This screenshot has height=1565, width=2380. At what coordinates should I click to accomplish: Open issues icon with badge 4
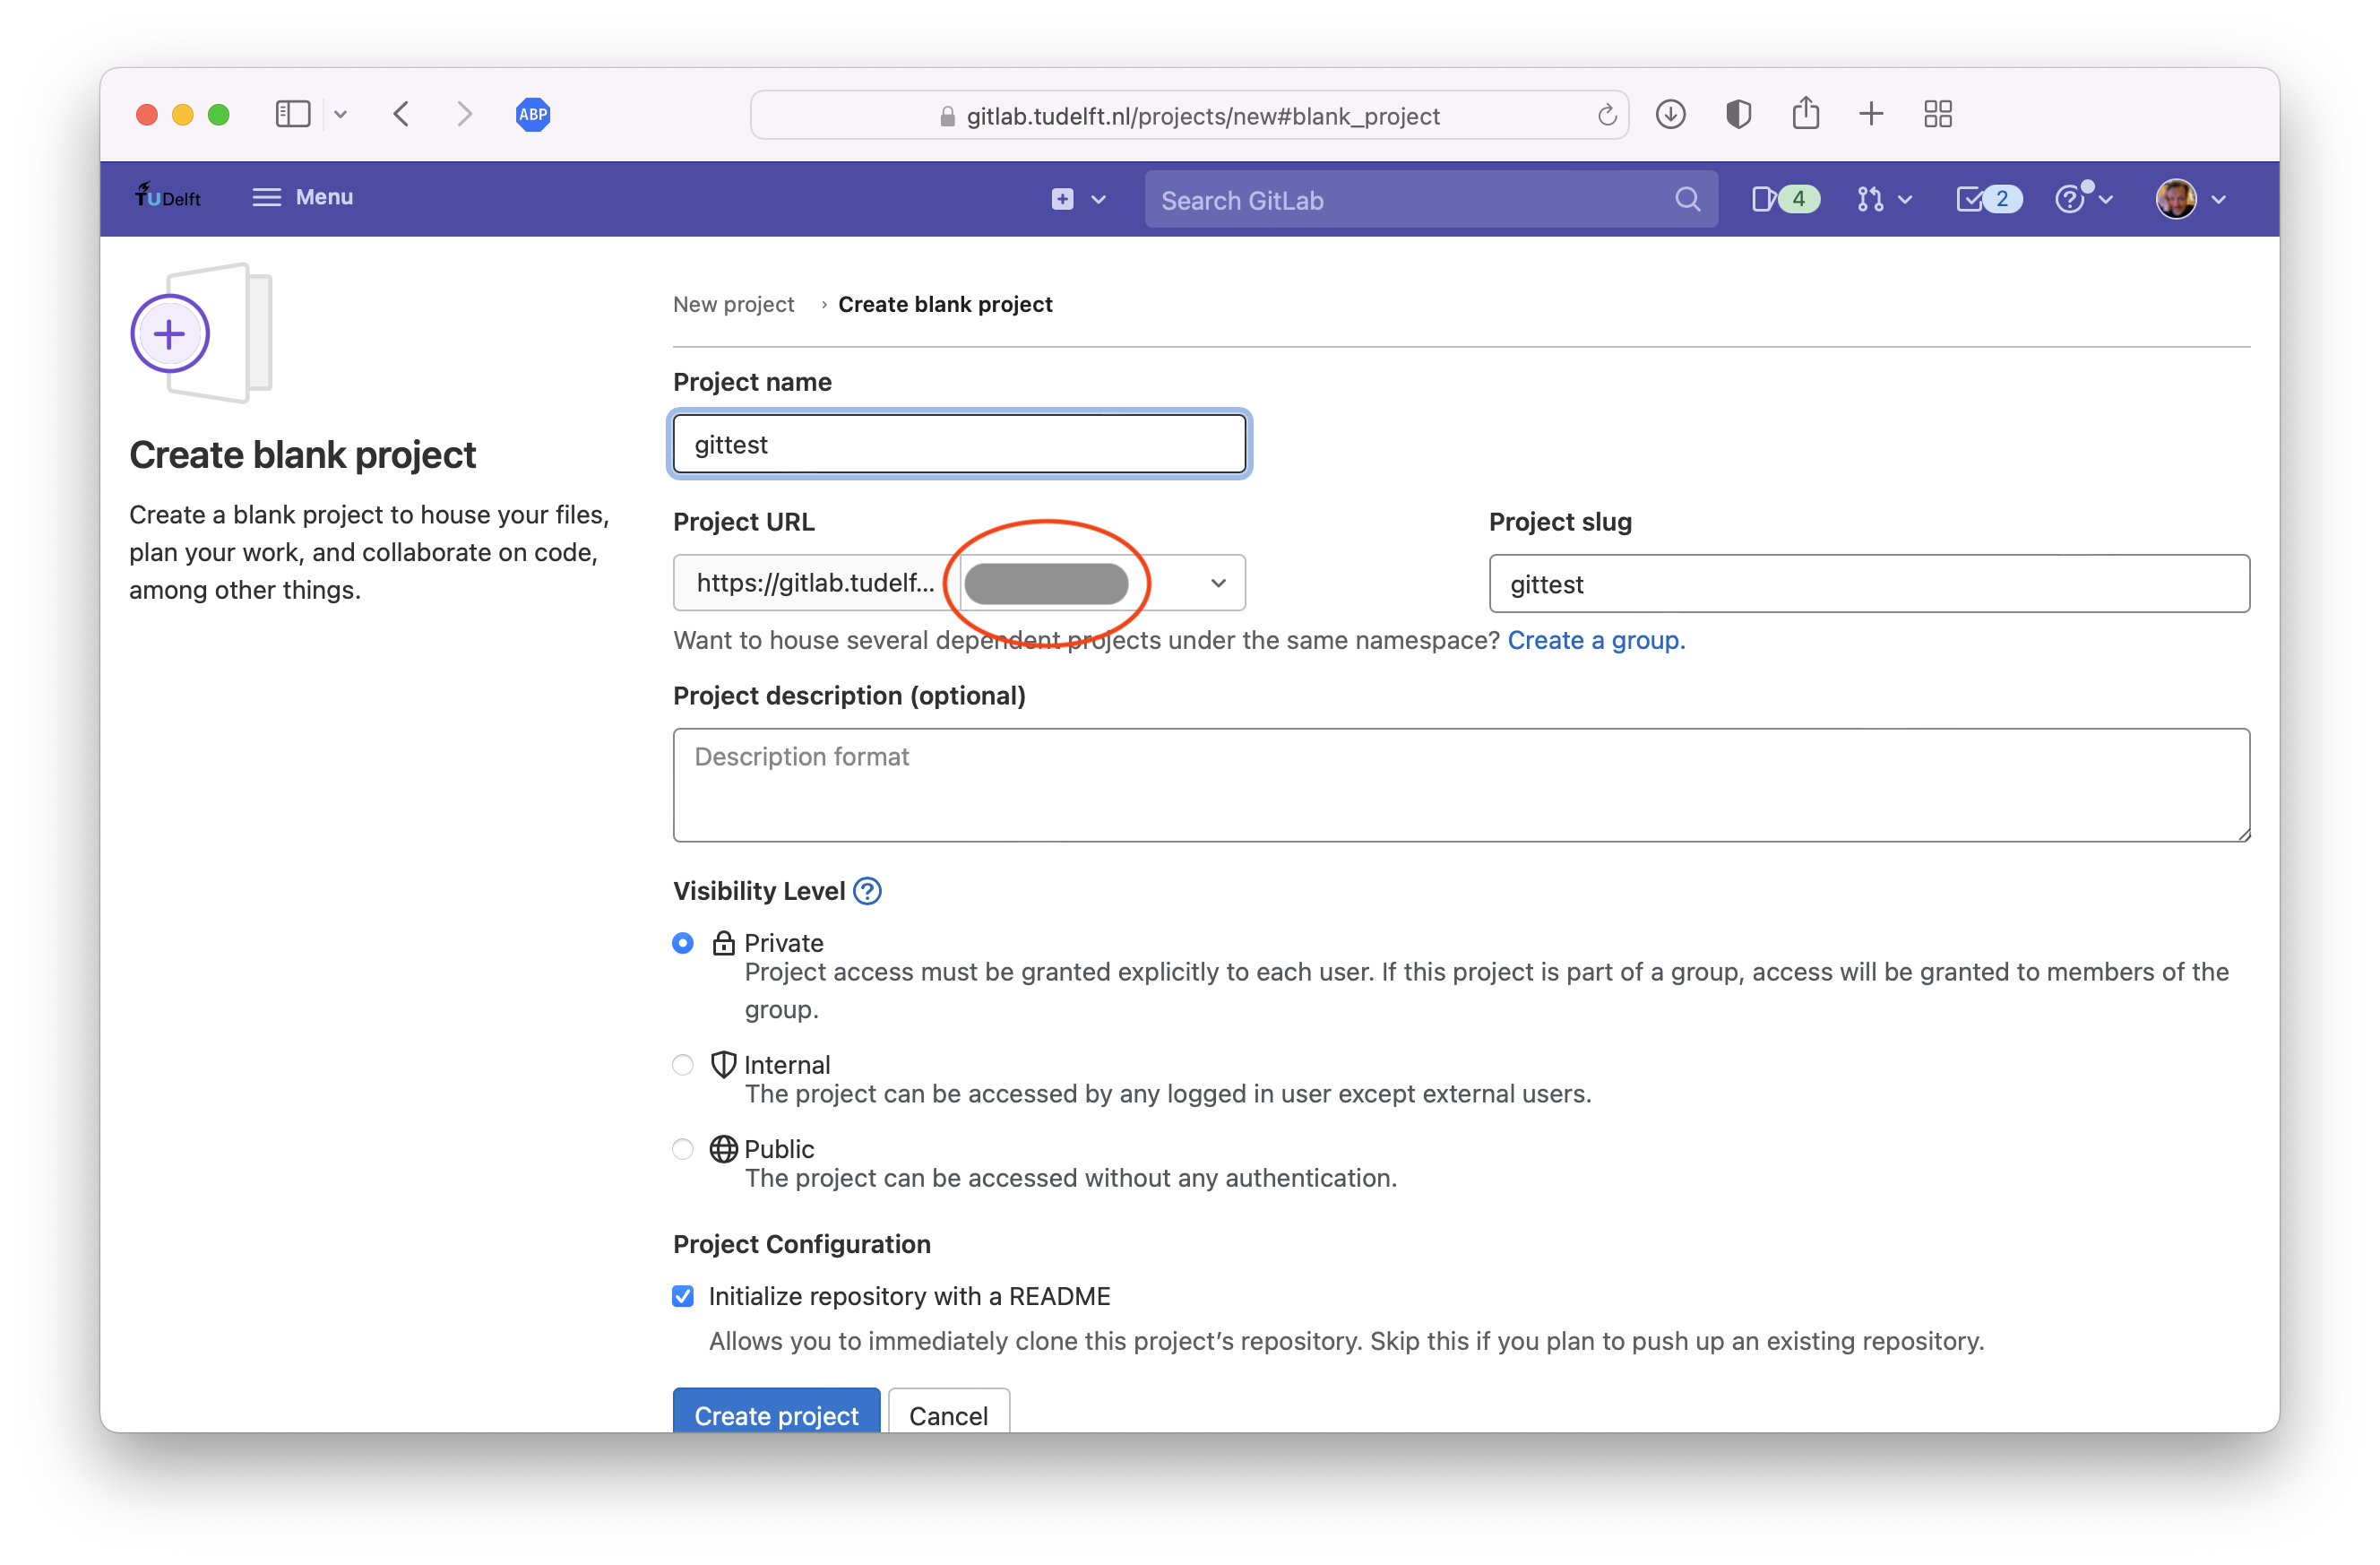point(1785,199)
